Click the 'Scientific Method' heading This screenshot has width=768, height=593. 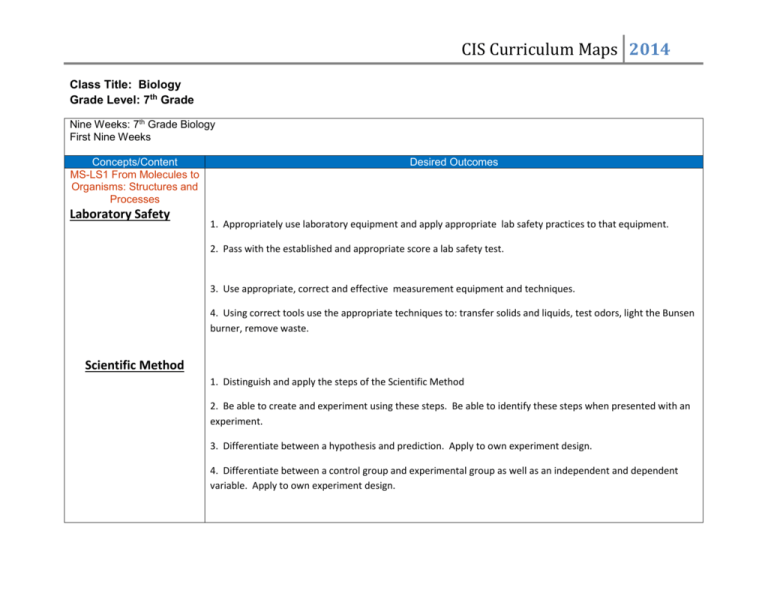point(135,365)
